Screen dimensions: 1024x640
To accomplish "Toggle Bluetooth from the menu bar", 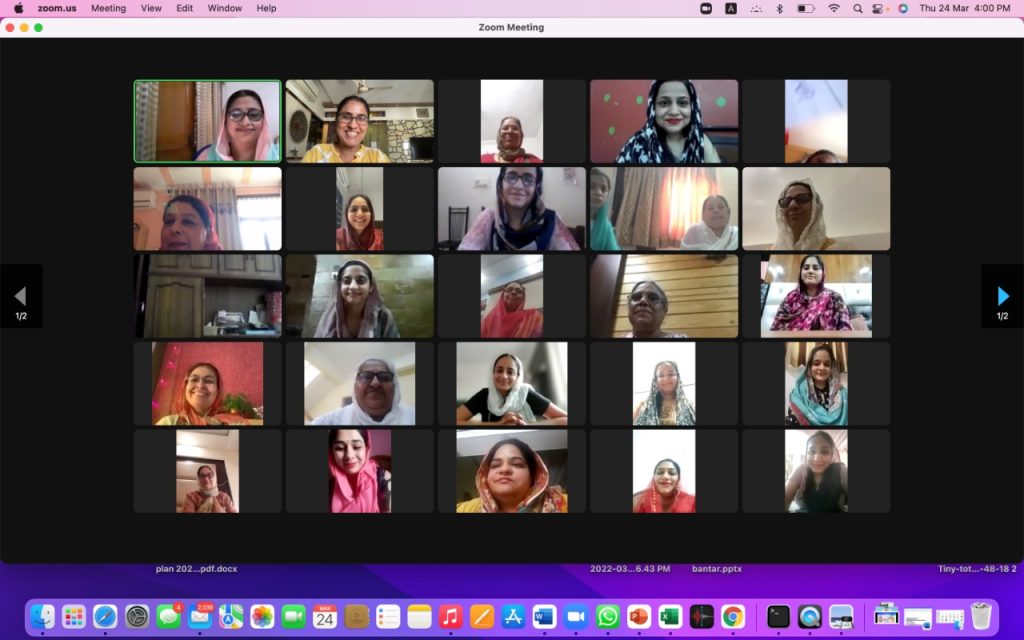I will (780, 8).
